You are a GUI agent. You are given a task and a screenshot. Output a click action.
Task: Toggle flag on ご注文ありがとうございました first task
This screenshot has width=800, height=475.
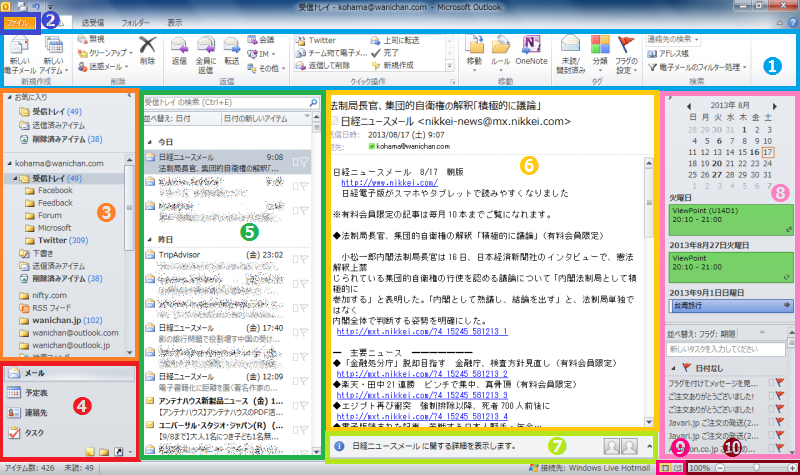780,395
